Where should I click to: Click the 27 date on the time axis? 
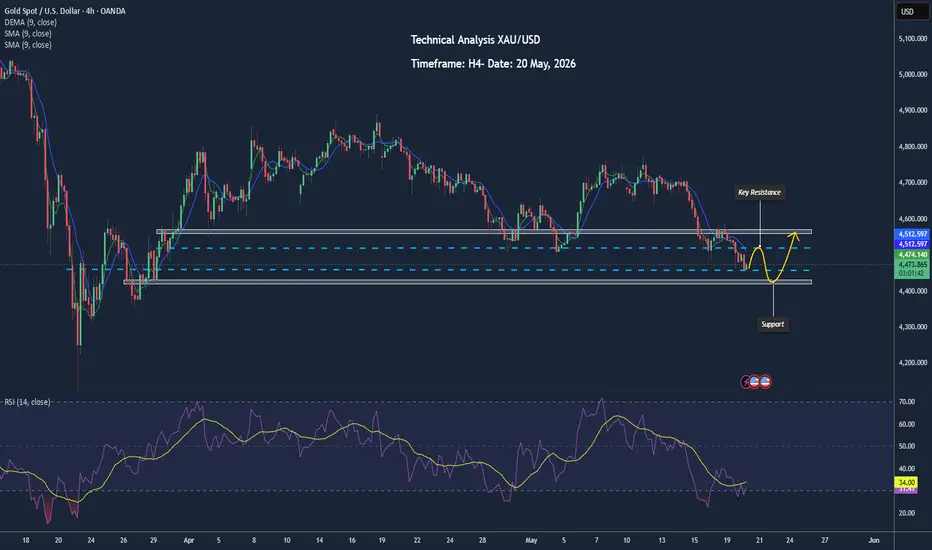coord(824,540)
